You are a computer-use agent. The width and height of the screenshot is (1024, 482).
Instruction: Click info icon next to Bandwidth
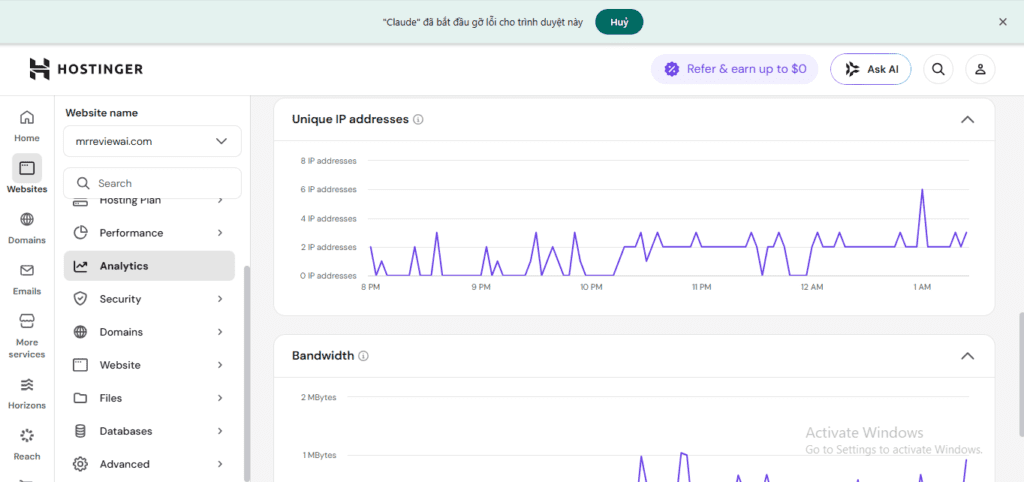(x=364, y=356)
